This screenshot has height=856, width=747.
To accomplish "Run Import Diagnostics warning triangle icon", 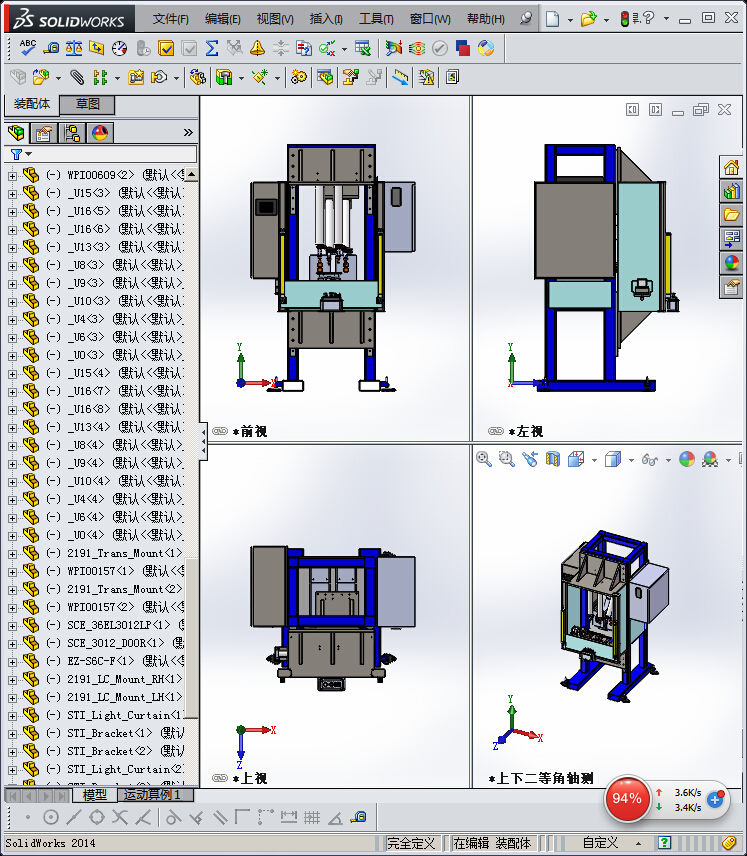I will pyautogui.click(x=257, y=48).
